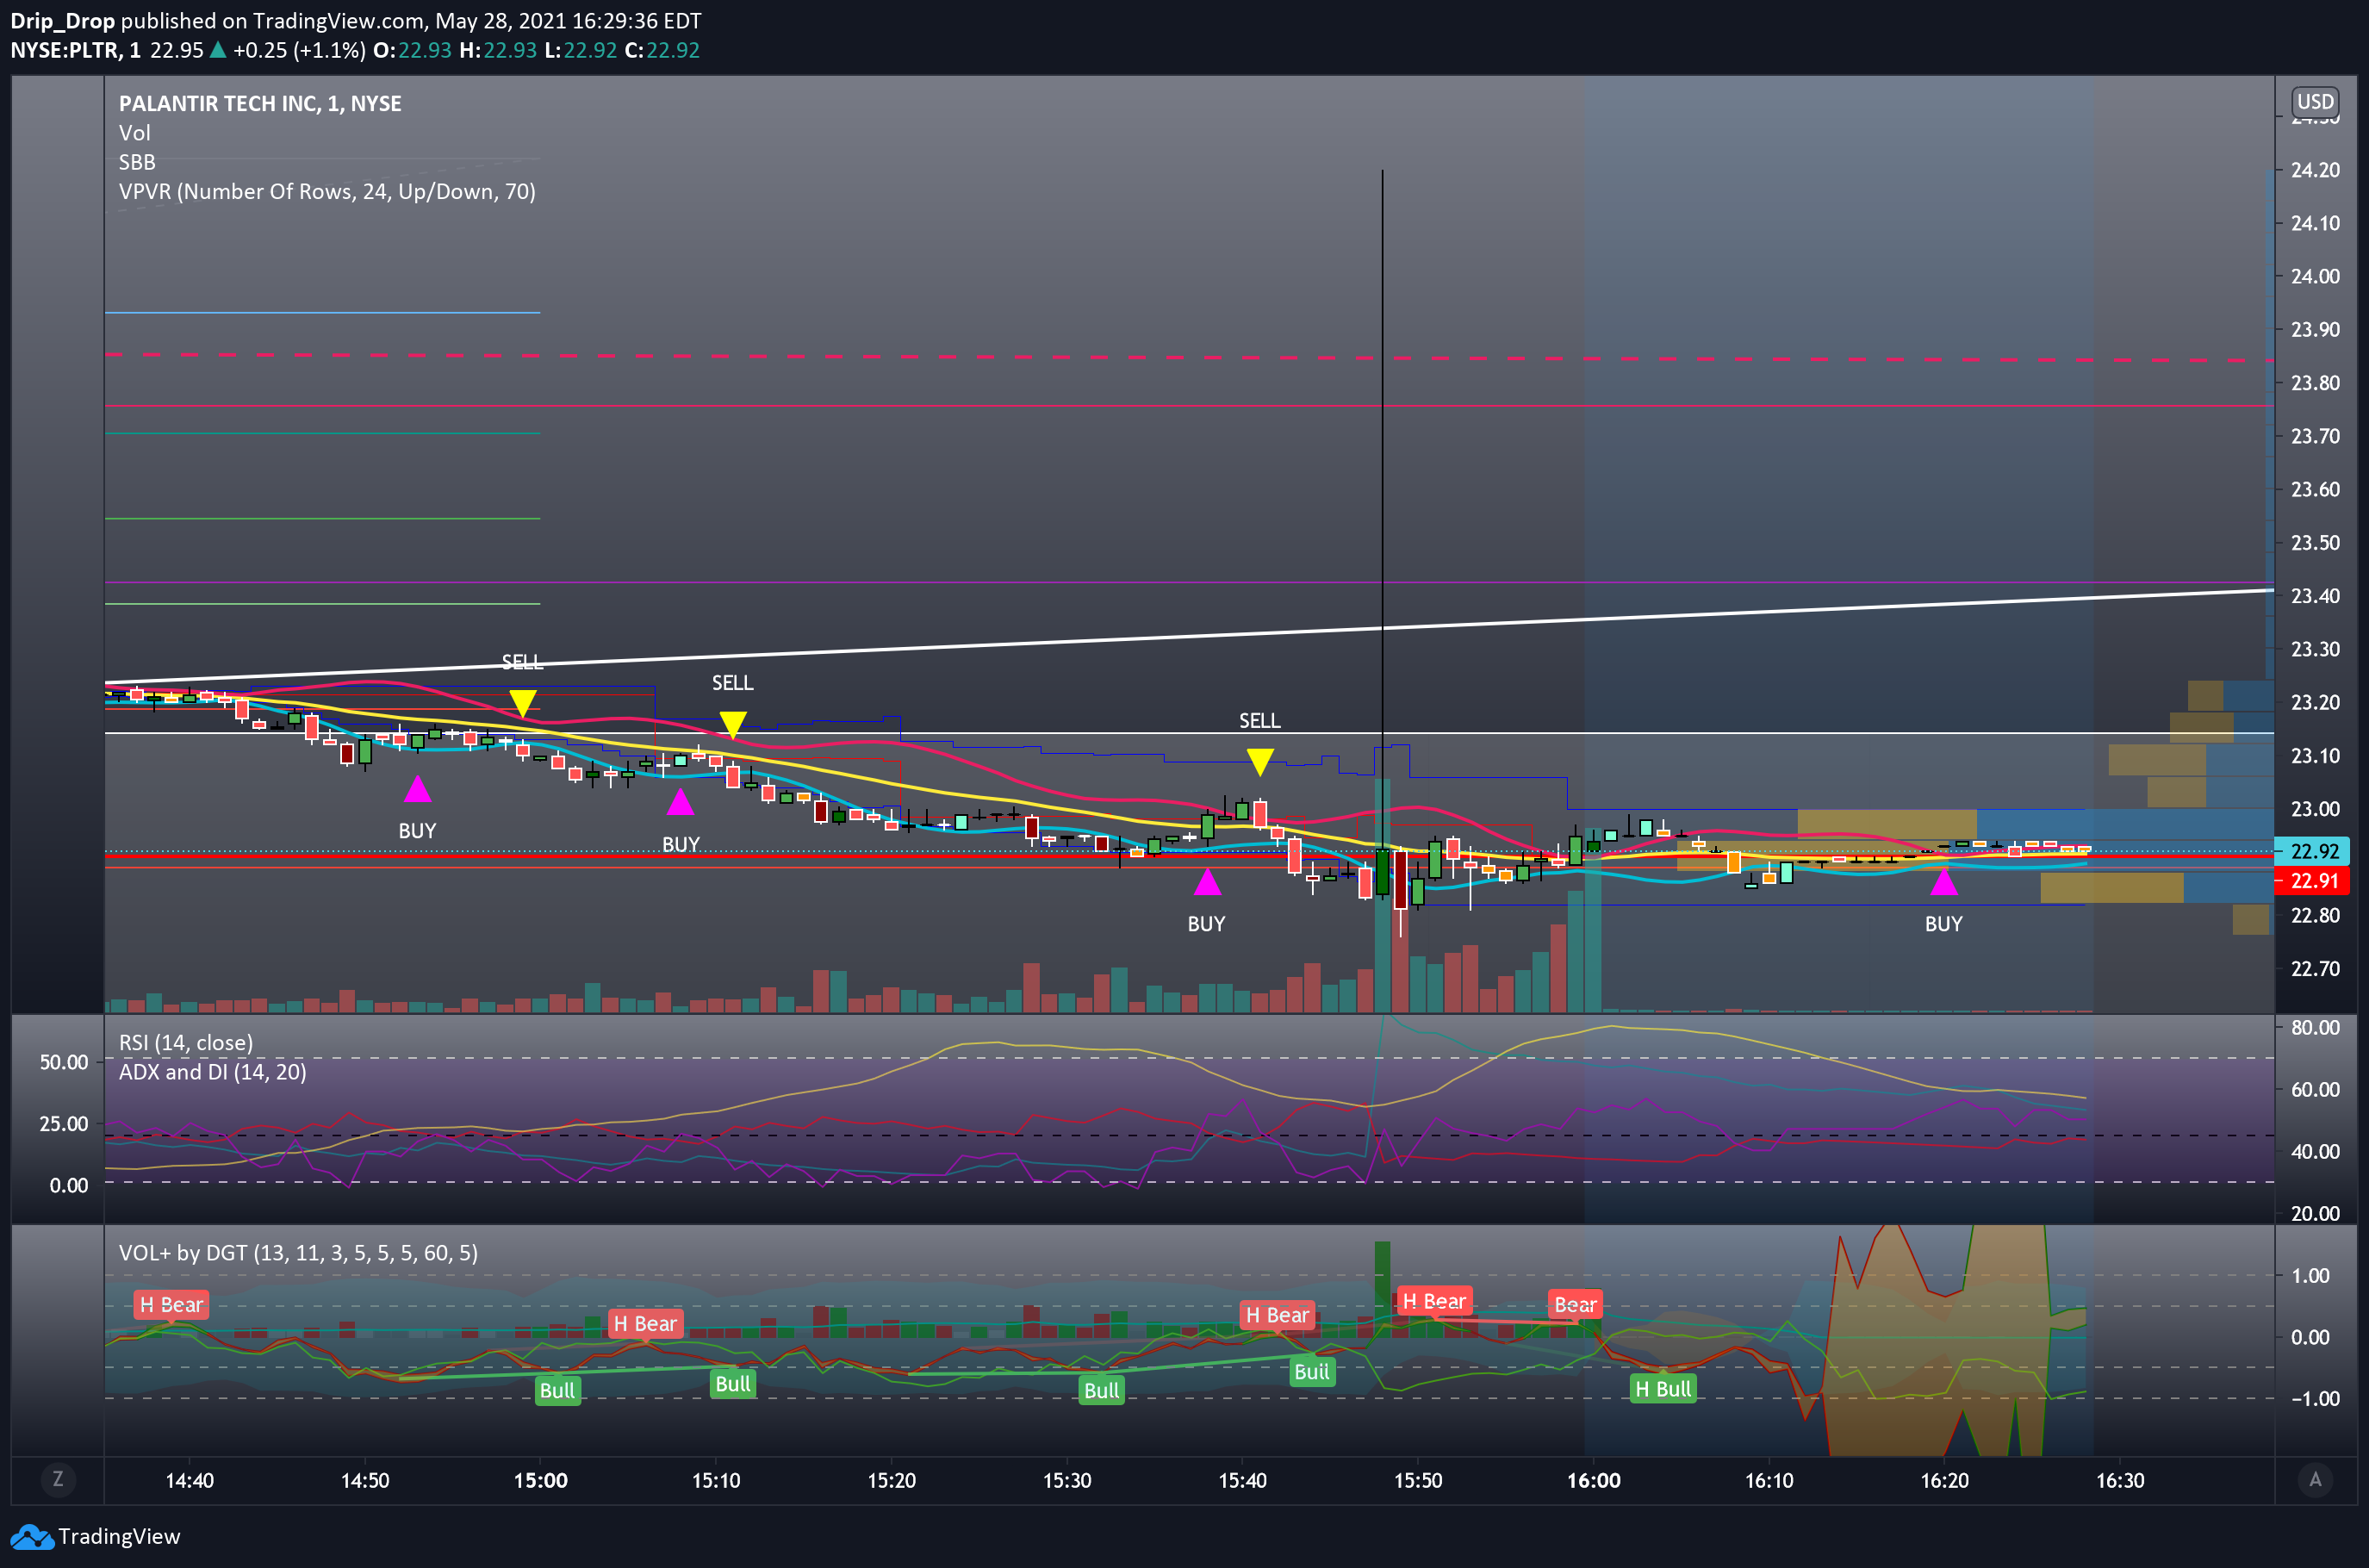Screen dimensions: 2369x1568
Task: Click the SELL label near 15:10
Action: coord(733,683)
